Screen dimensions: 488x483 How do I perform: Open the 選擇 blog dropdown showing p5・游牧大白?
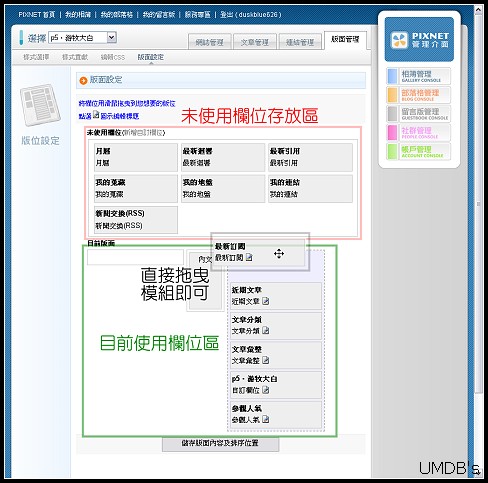point(82,38)
